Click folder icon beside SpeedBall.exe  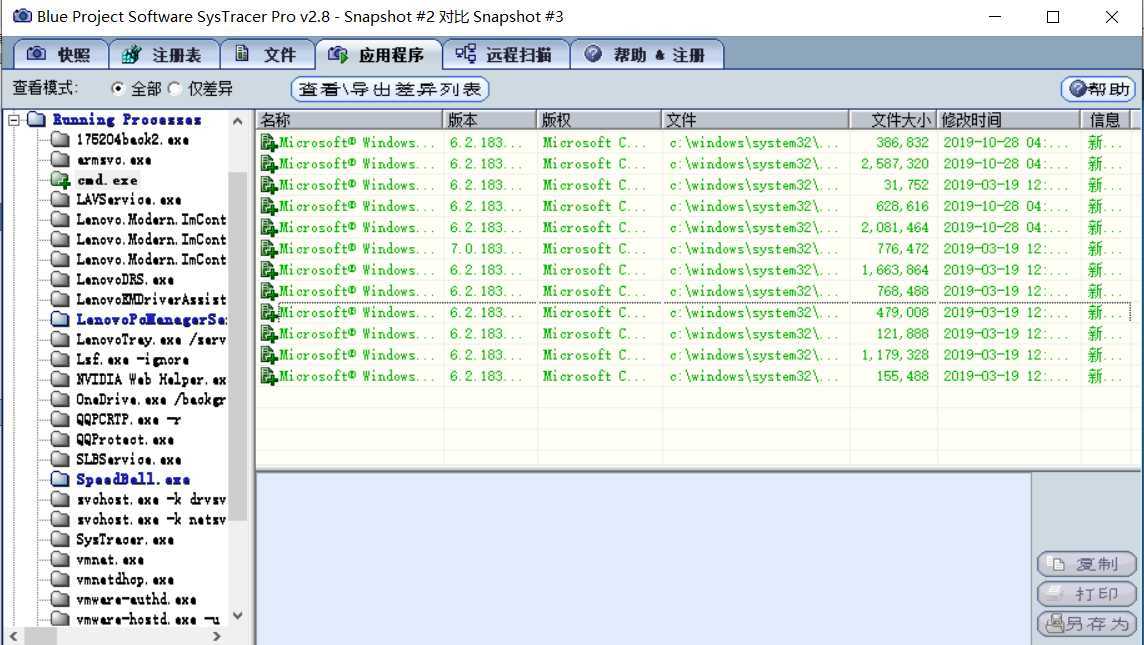click(61, 479)
